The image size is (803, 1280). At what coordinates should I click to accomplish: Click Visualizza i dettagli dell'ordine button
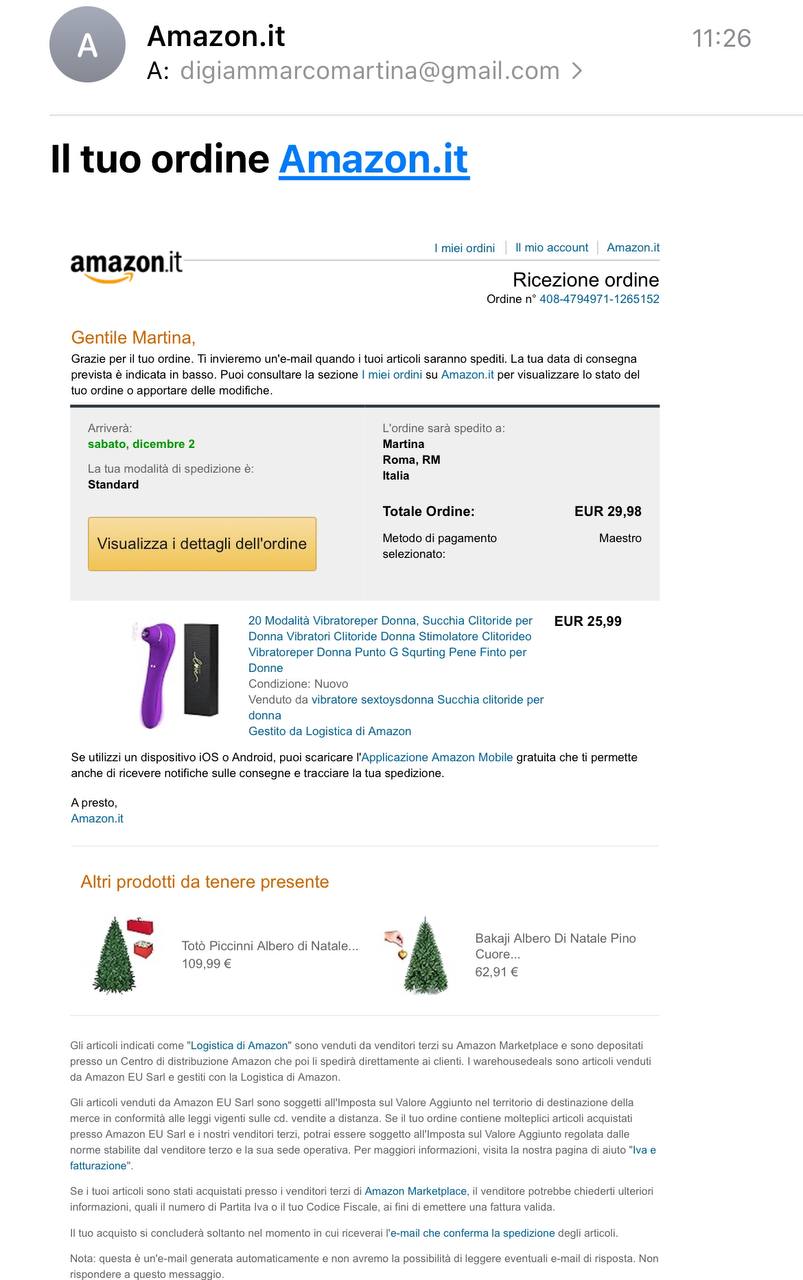202,544
